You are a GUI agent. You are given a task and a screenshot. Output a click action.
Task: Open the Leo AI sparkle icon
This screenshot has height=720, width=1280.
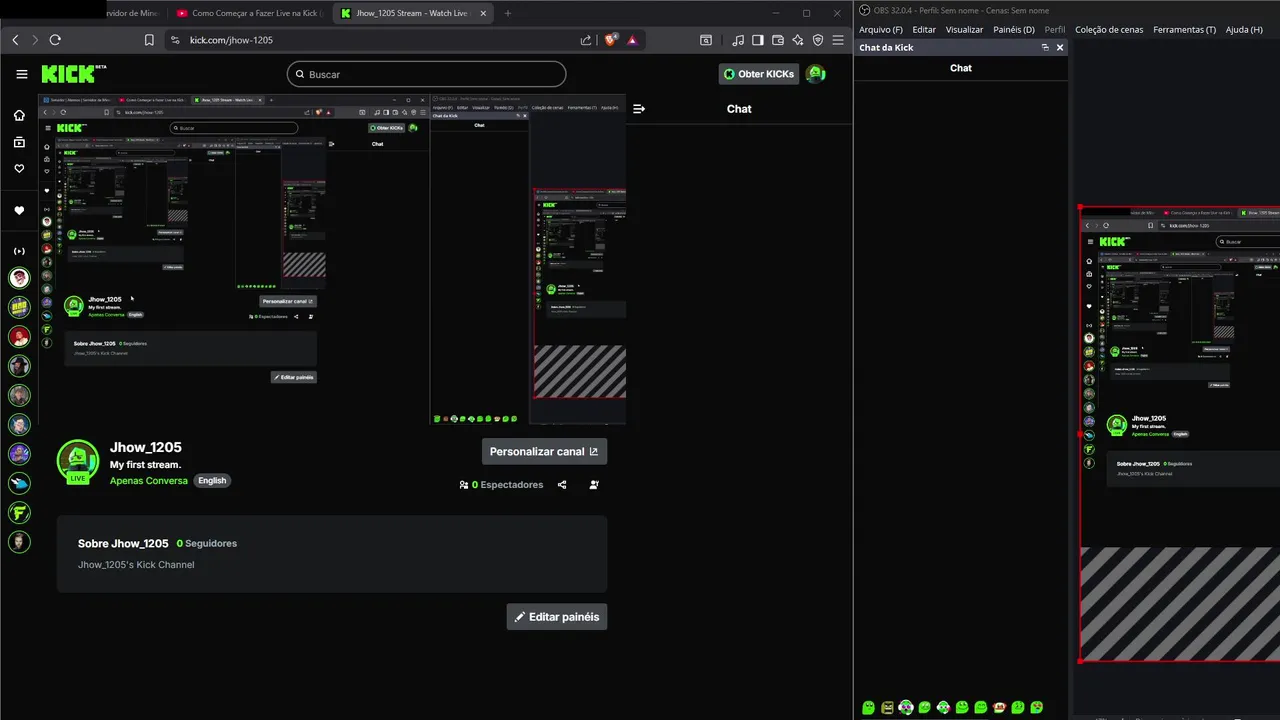[x=798, y=40]
